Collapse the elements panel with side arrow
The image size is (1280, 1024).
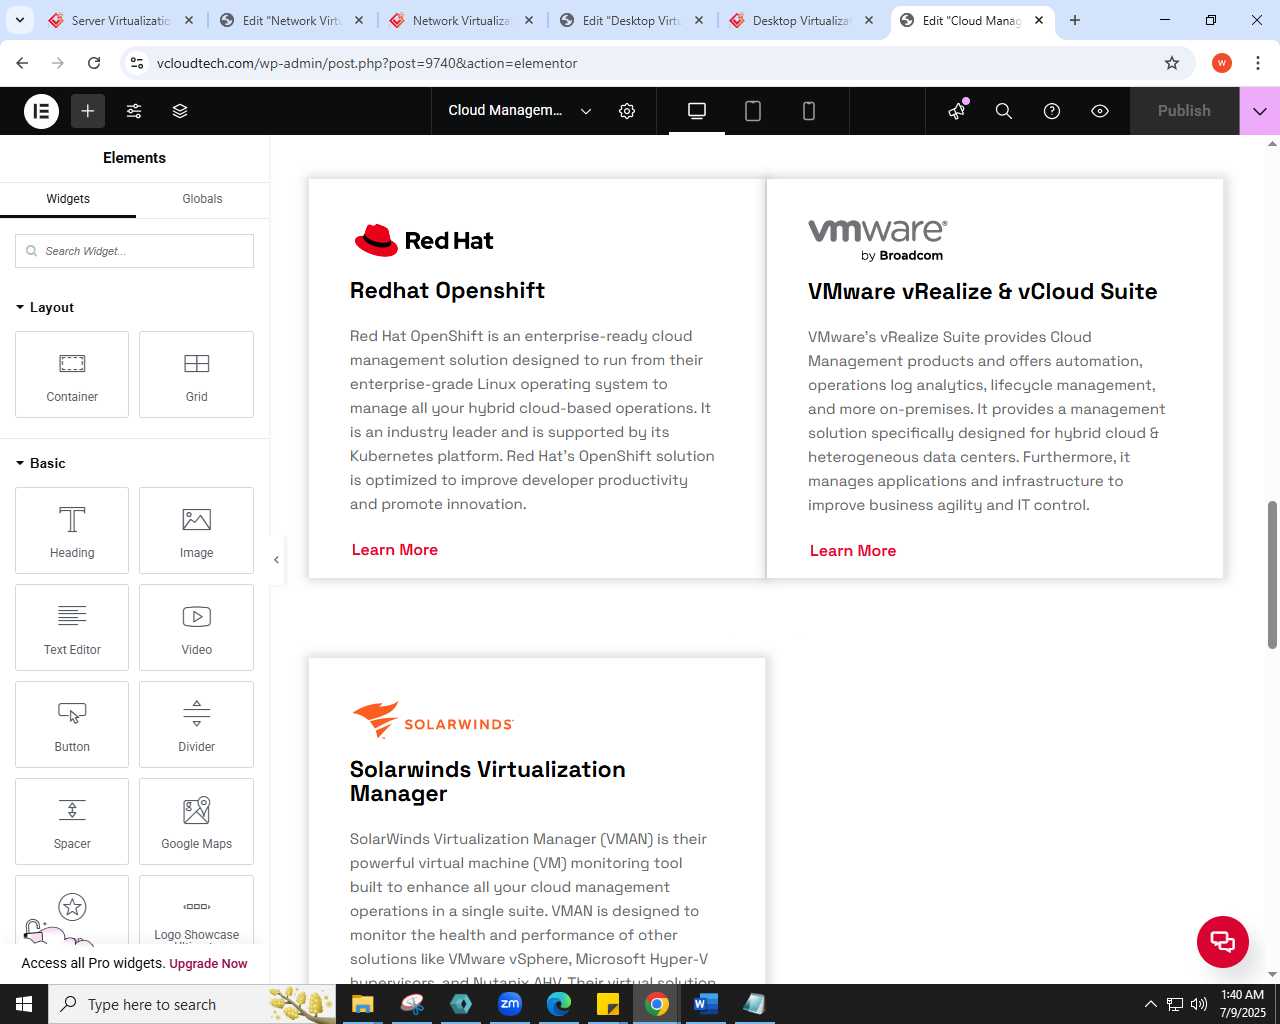pos(277,560)
